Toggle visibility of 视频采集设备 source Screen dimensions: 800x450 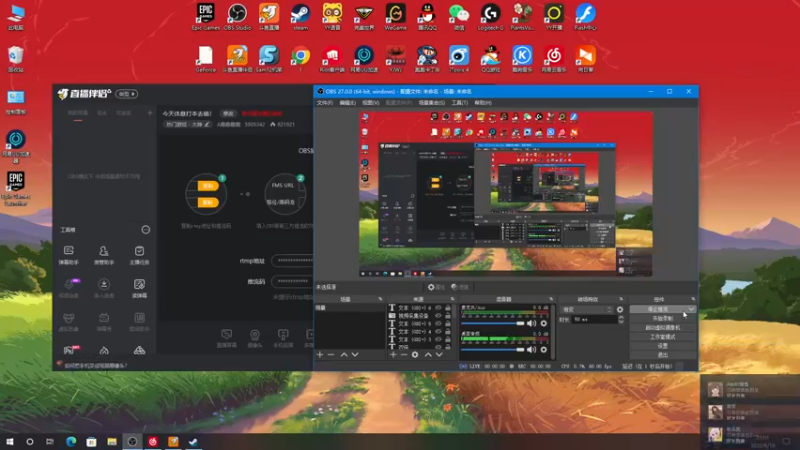(x=438, y=316)
